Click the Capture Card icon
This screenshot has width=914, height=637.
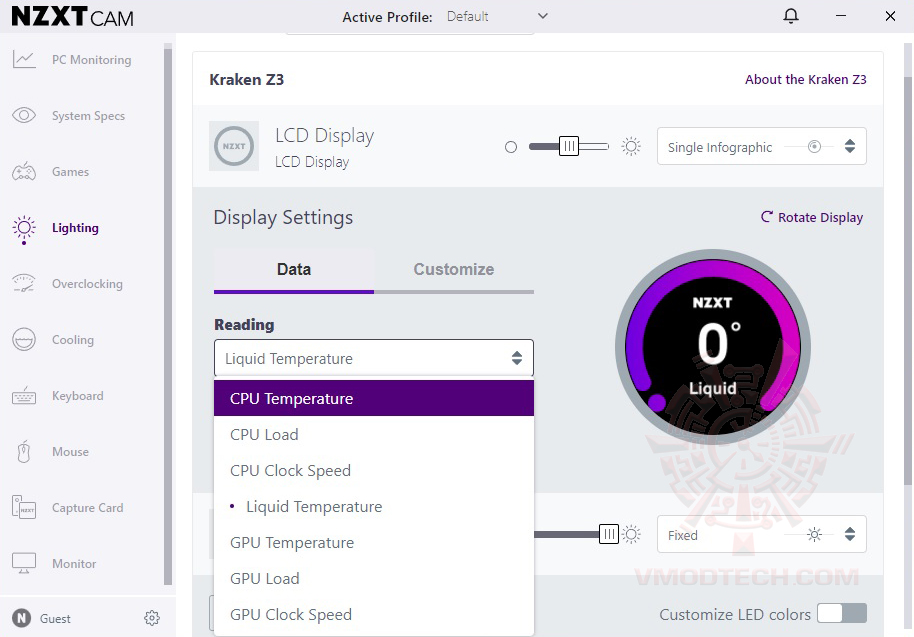tap(24, 508)
